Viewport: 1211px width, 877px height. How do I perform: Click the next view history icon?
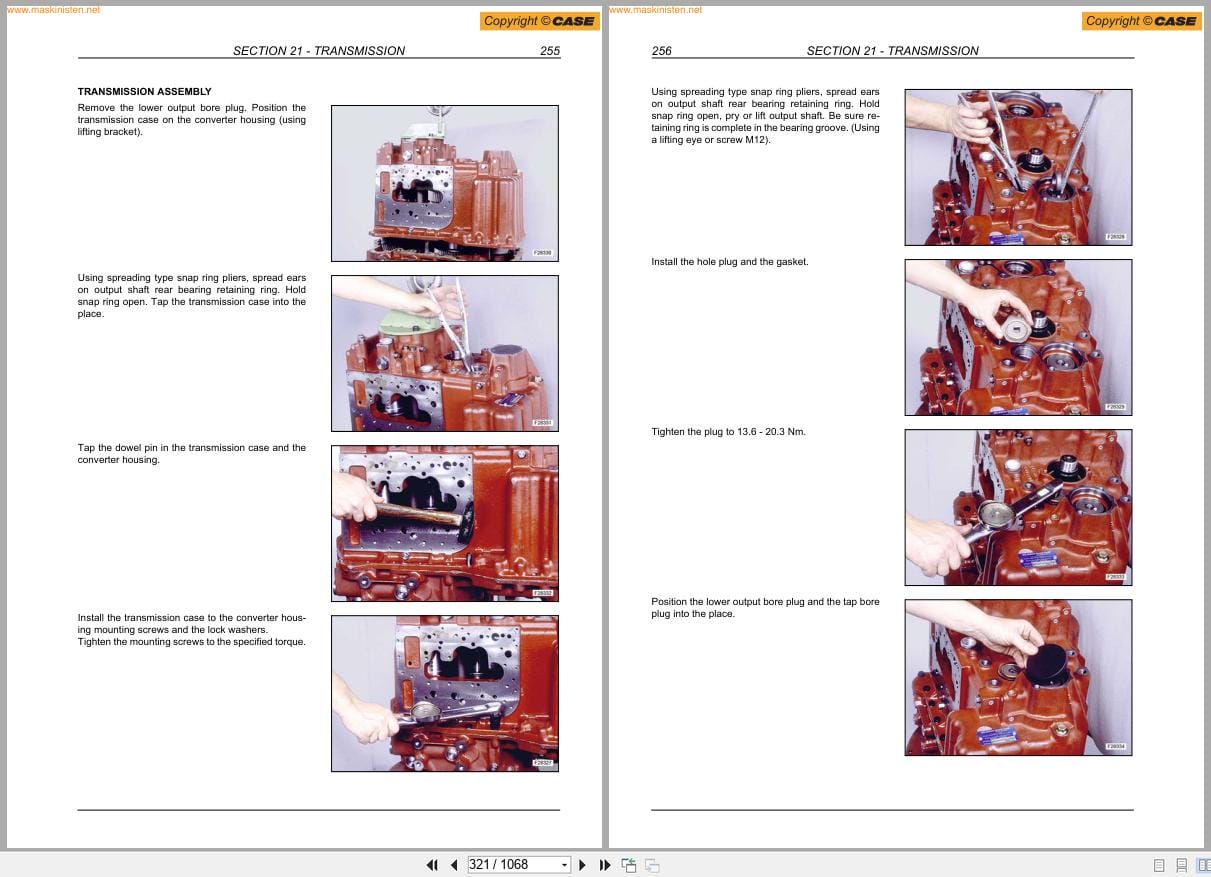[651, 864]
